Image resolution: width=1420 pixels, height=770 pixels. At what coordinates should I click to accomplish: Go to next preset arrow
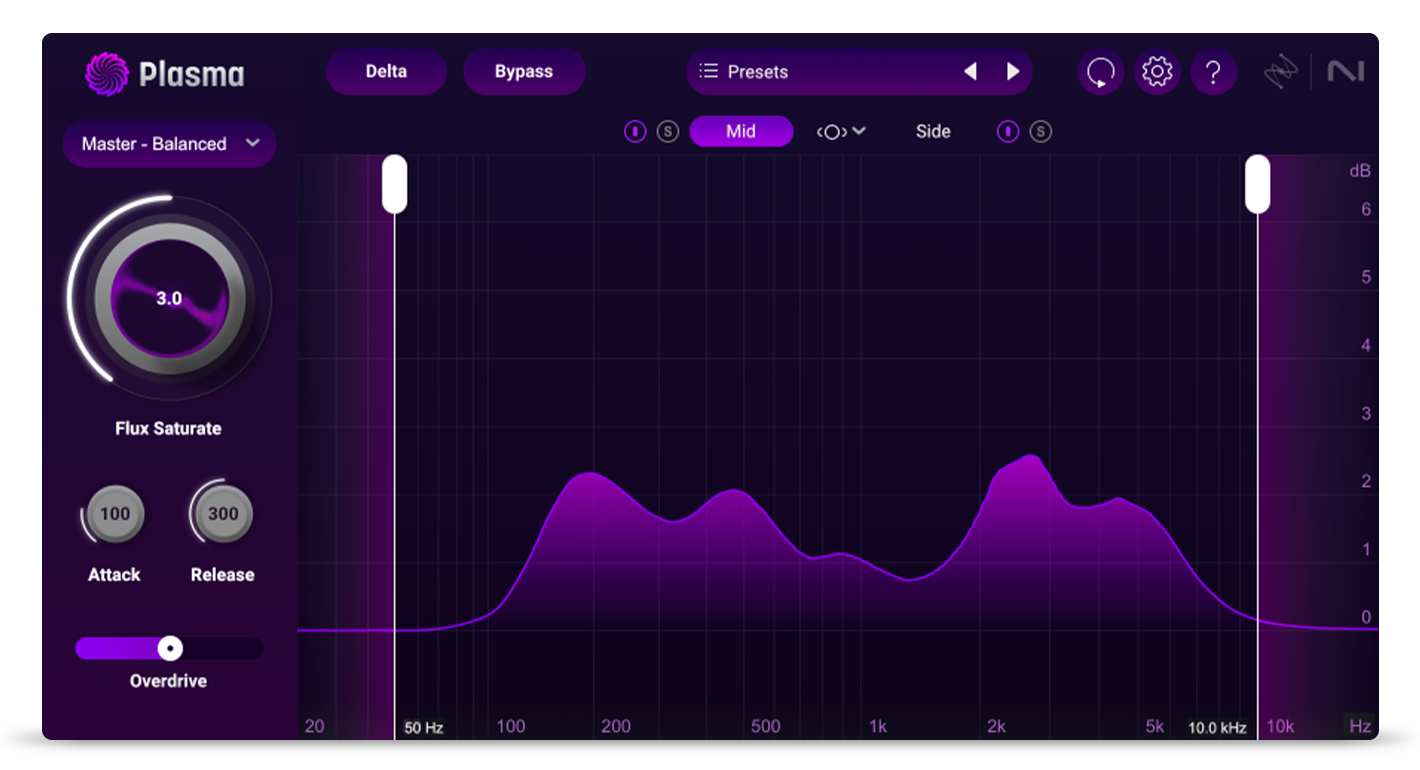[1013, 72]
